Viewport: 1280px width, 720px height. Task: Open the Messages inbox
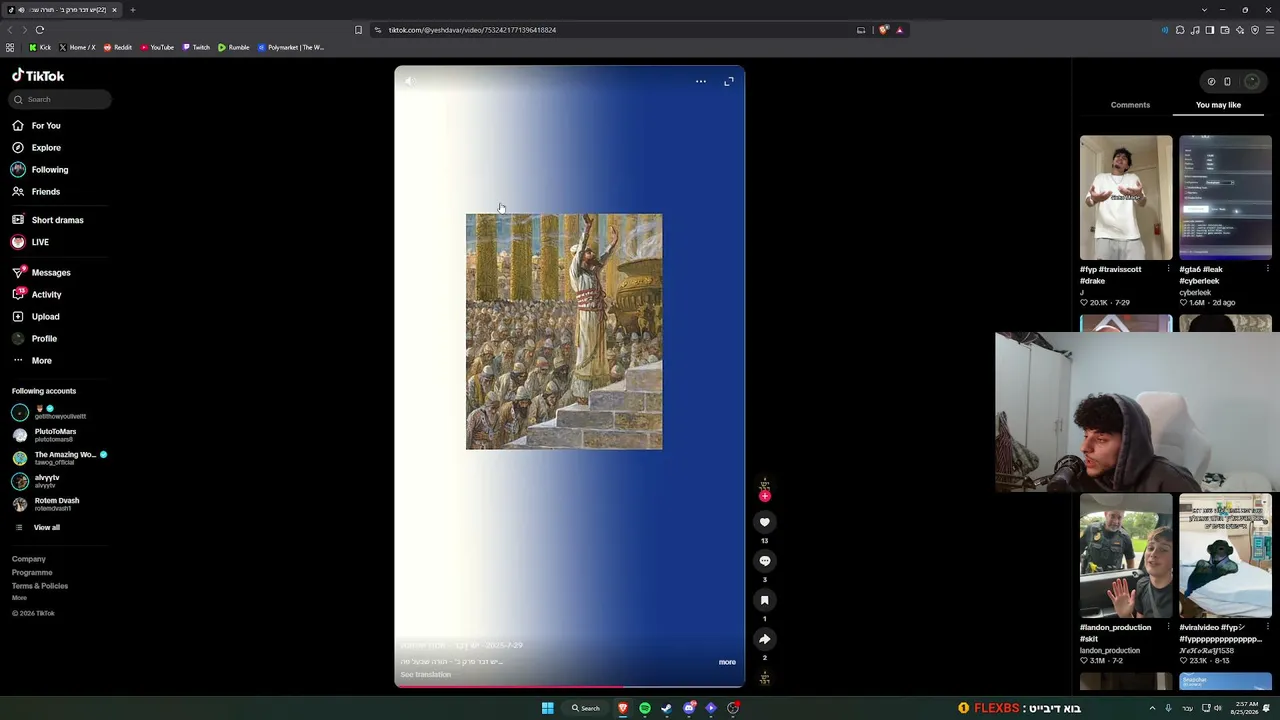point(41,273)
